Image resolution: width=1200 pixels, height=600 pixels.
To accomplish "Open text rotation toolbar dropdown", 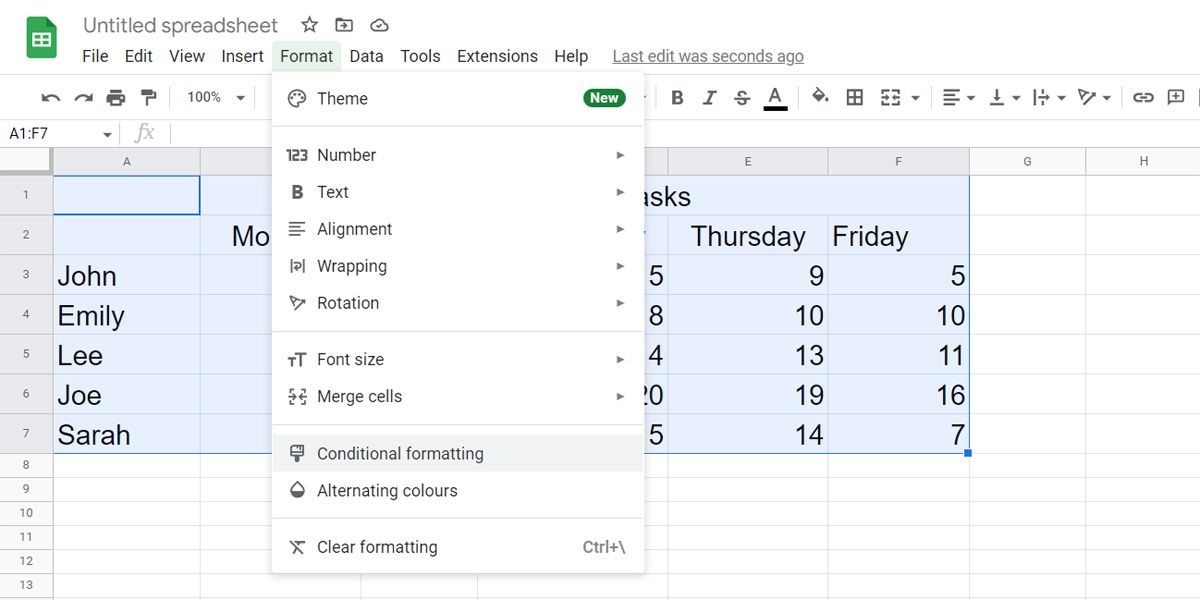I will coord(1095,97).
